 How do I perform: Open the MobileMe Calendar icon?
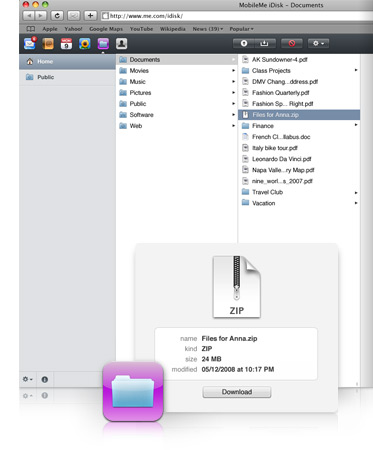(x=66, y=43)
